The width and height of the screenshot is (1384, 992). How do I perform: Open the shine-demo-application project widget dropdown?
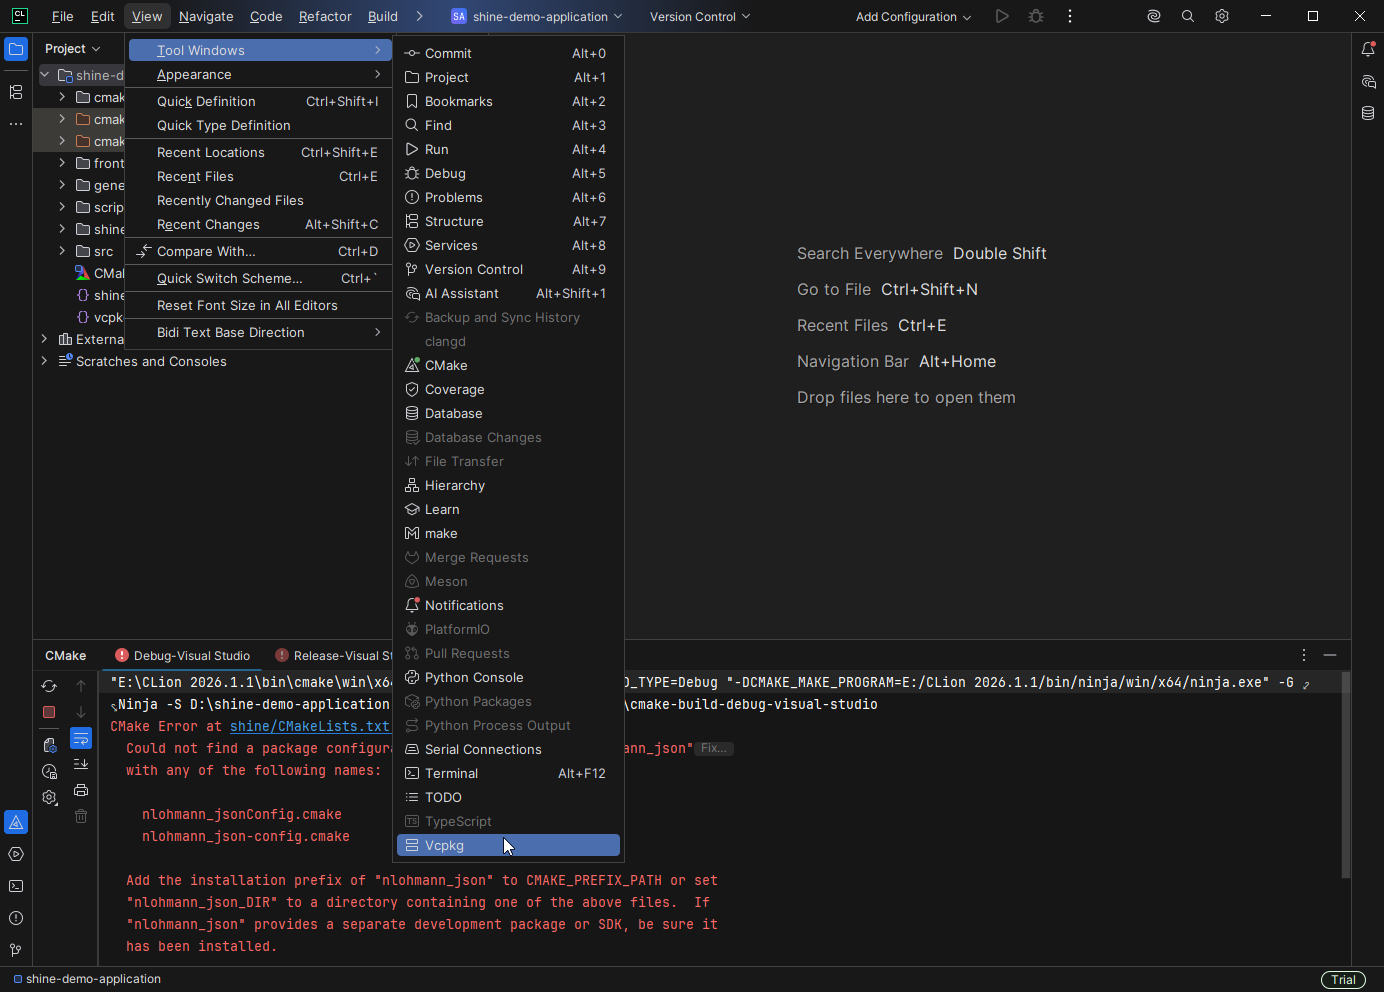tap(537, 16)
